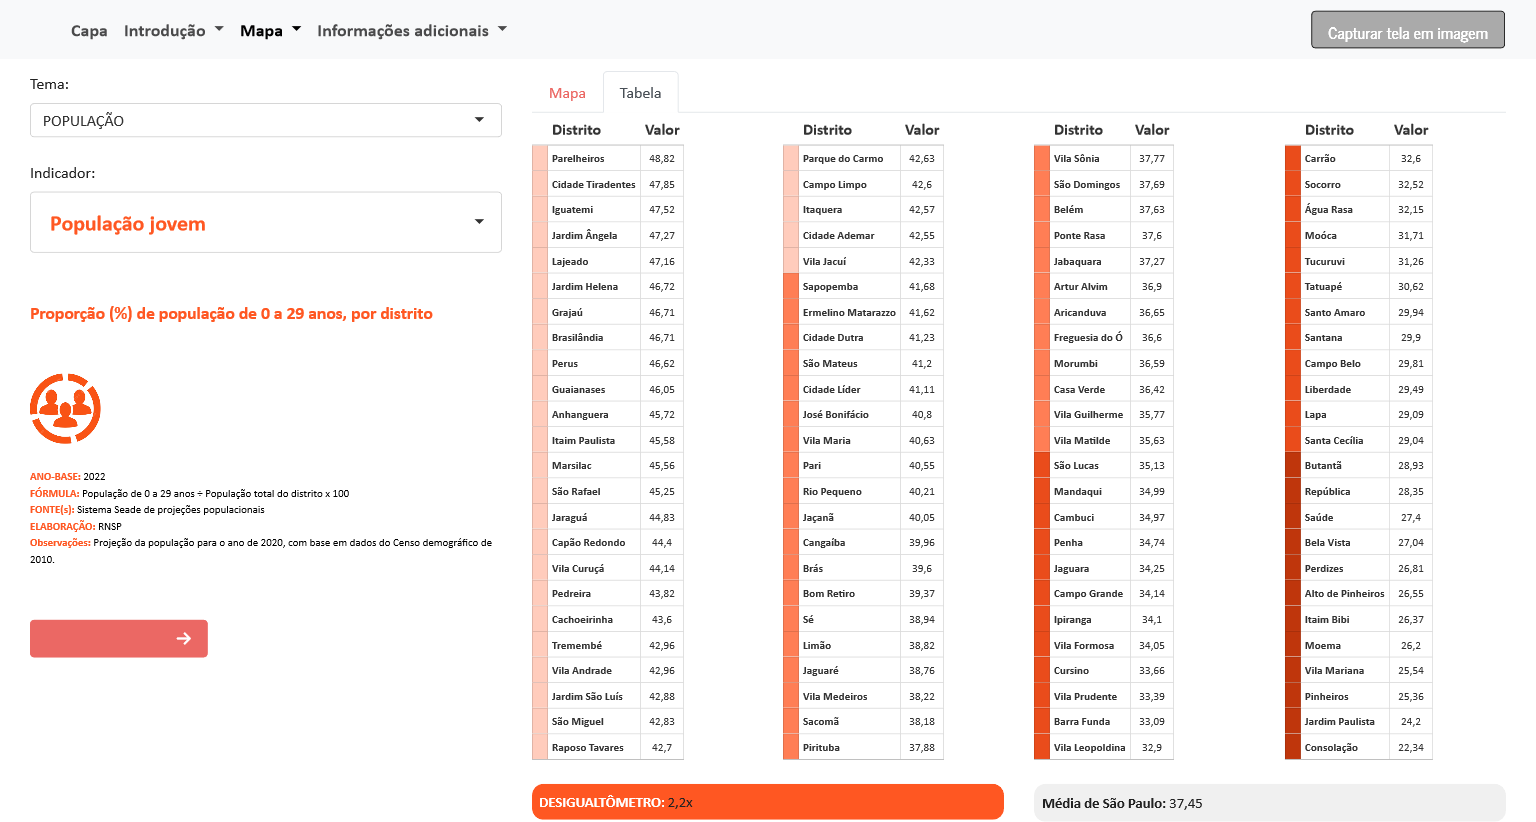
Task: Click the swatch beside Sapopemba row
Action: [791, 287]
